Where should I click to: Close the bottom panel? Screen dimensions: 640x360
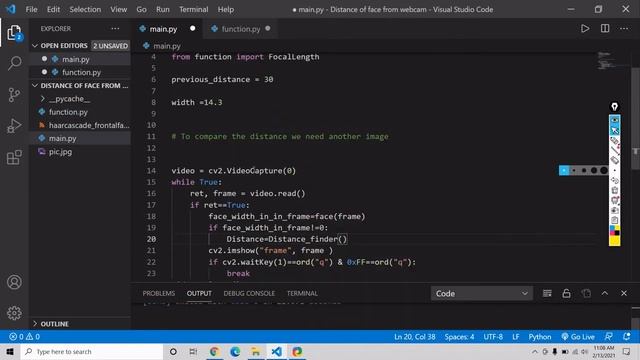coord(624,293)
